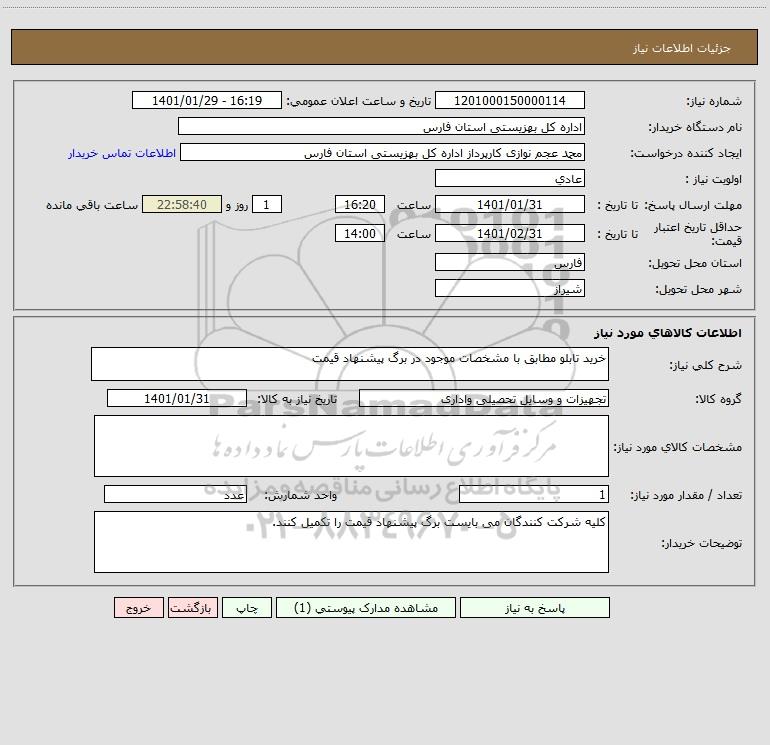
Task: Click the countdown timer 22:58:40
Action: [182, 204]
